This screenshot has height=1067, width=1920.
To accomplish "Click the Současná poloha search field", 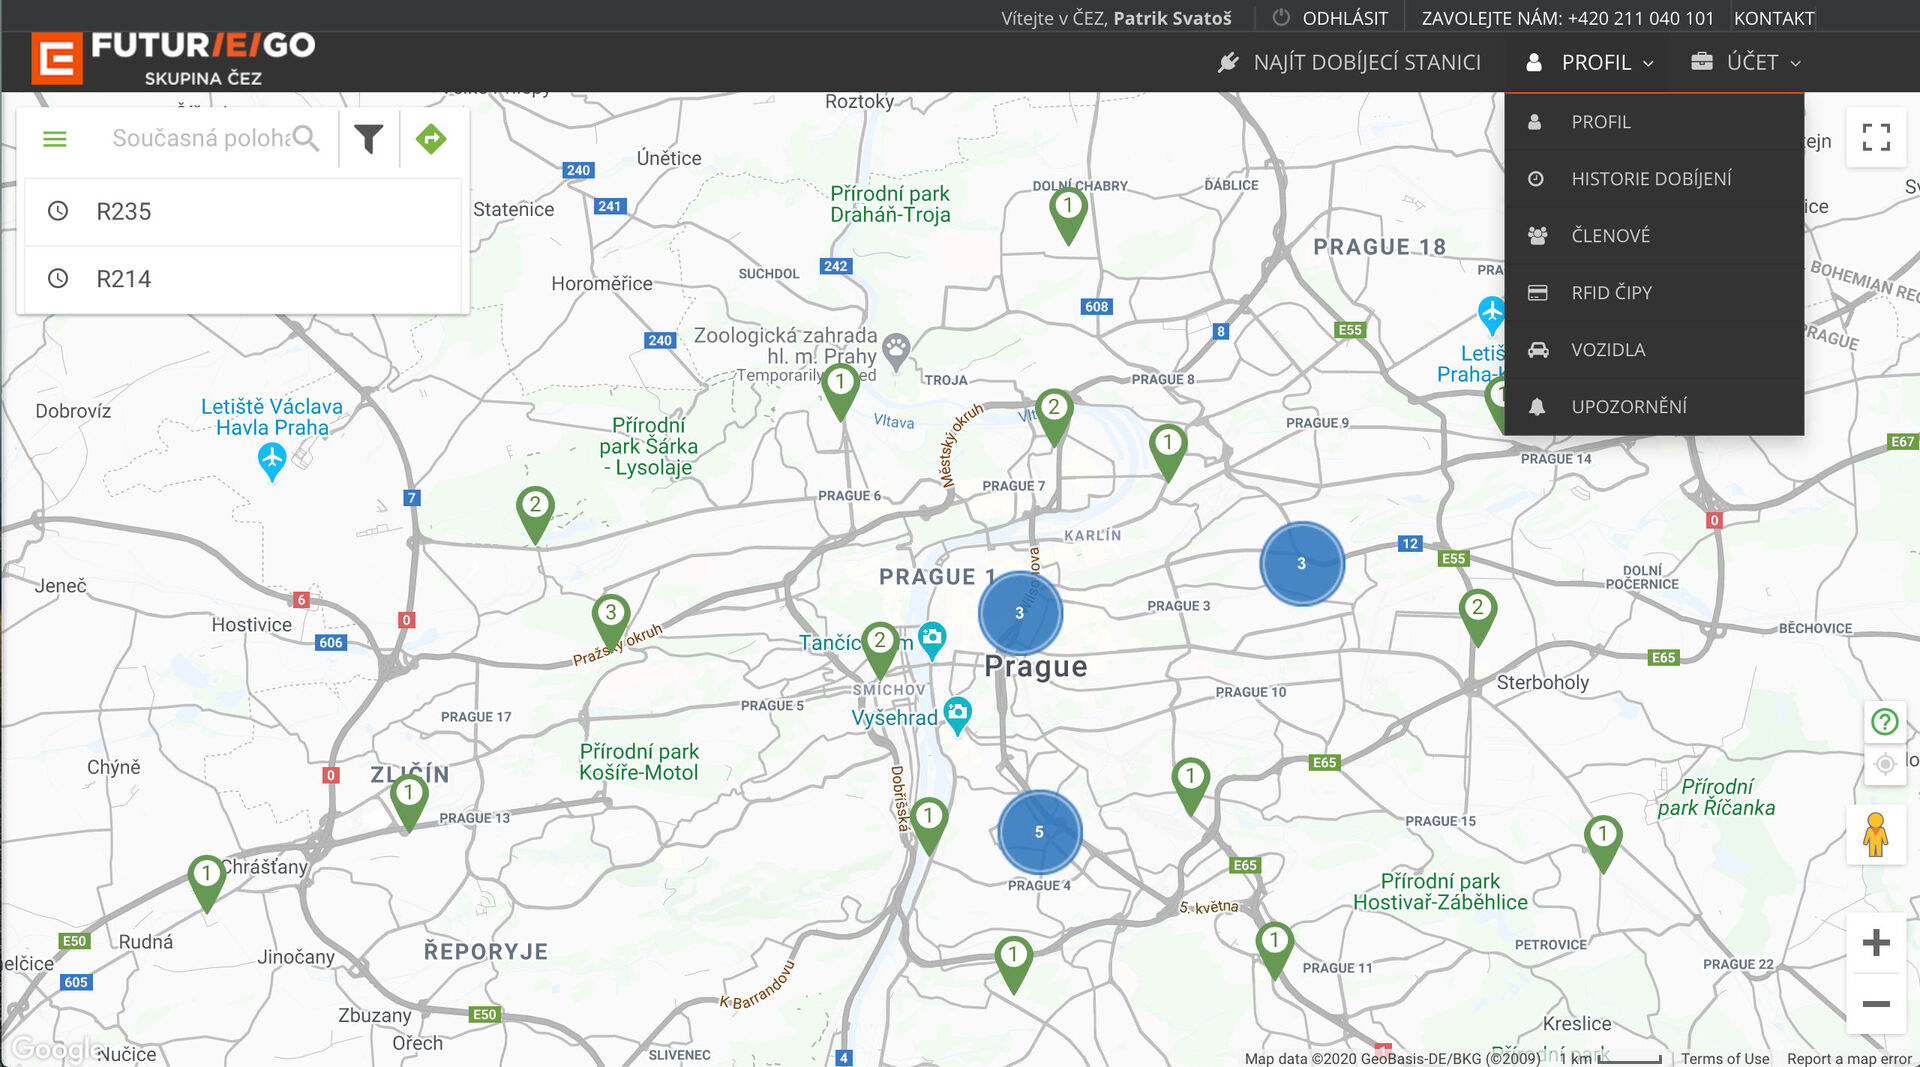I will 200,139.
